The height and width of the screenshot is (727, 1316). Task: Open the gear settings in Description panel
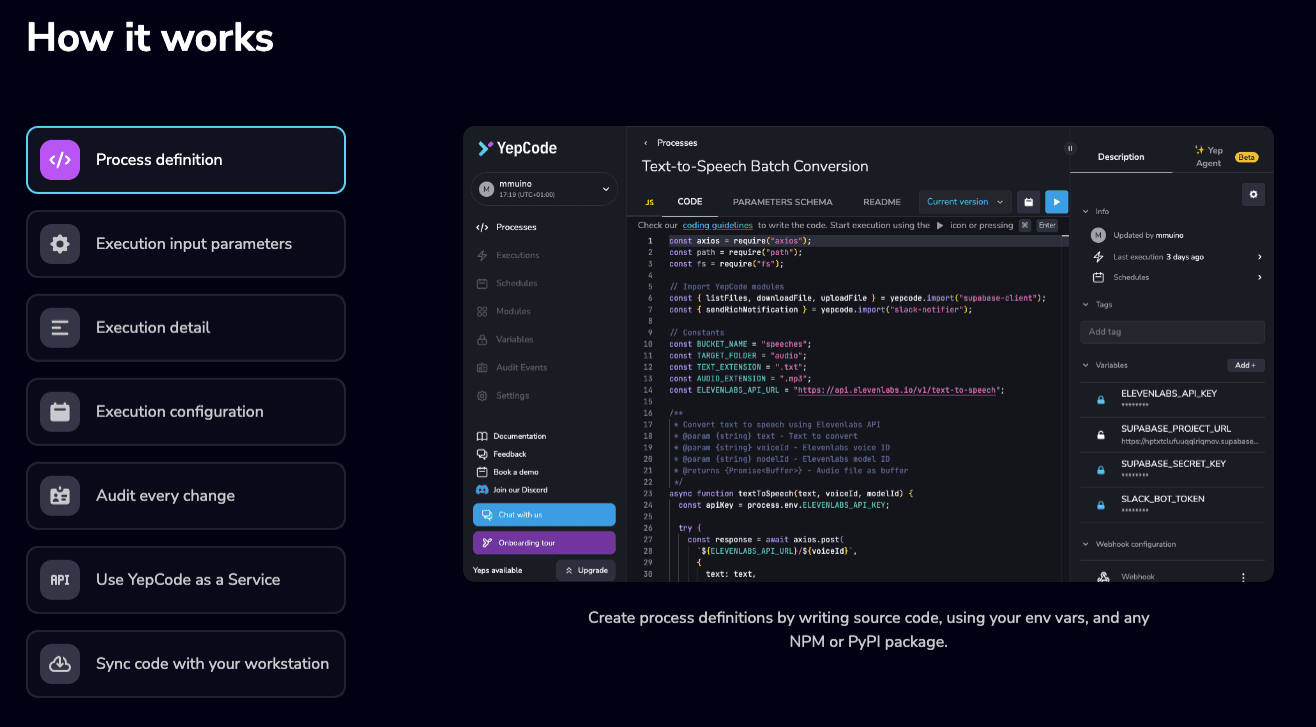(x=1253, y=195)
